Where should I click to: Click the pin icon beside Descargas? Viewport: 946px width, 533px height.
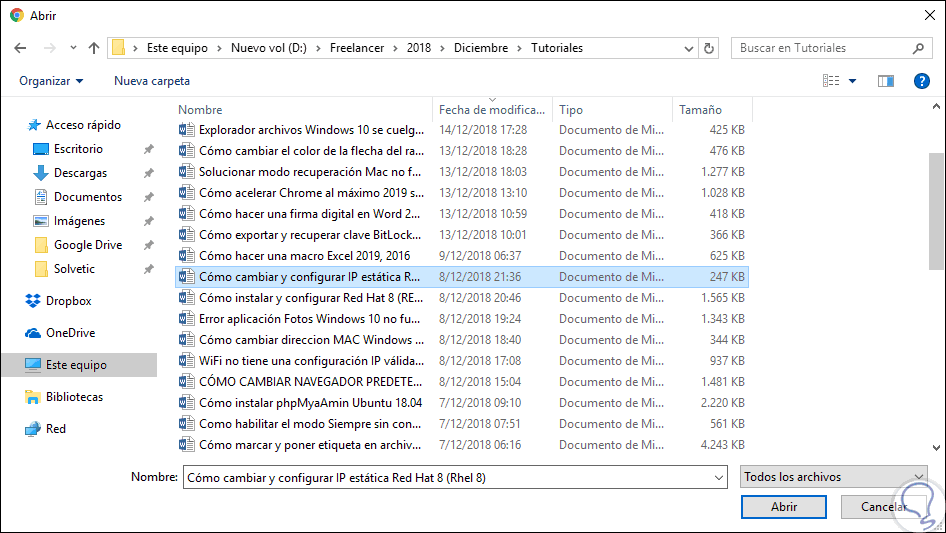pyautogui.click(x=148, y=173)
